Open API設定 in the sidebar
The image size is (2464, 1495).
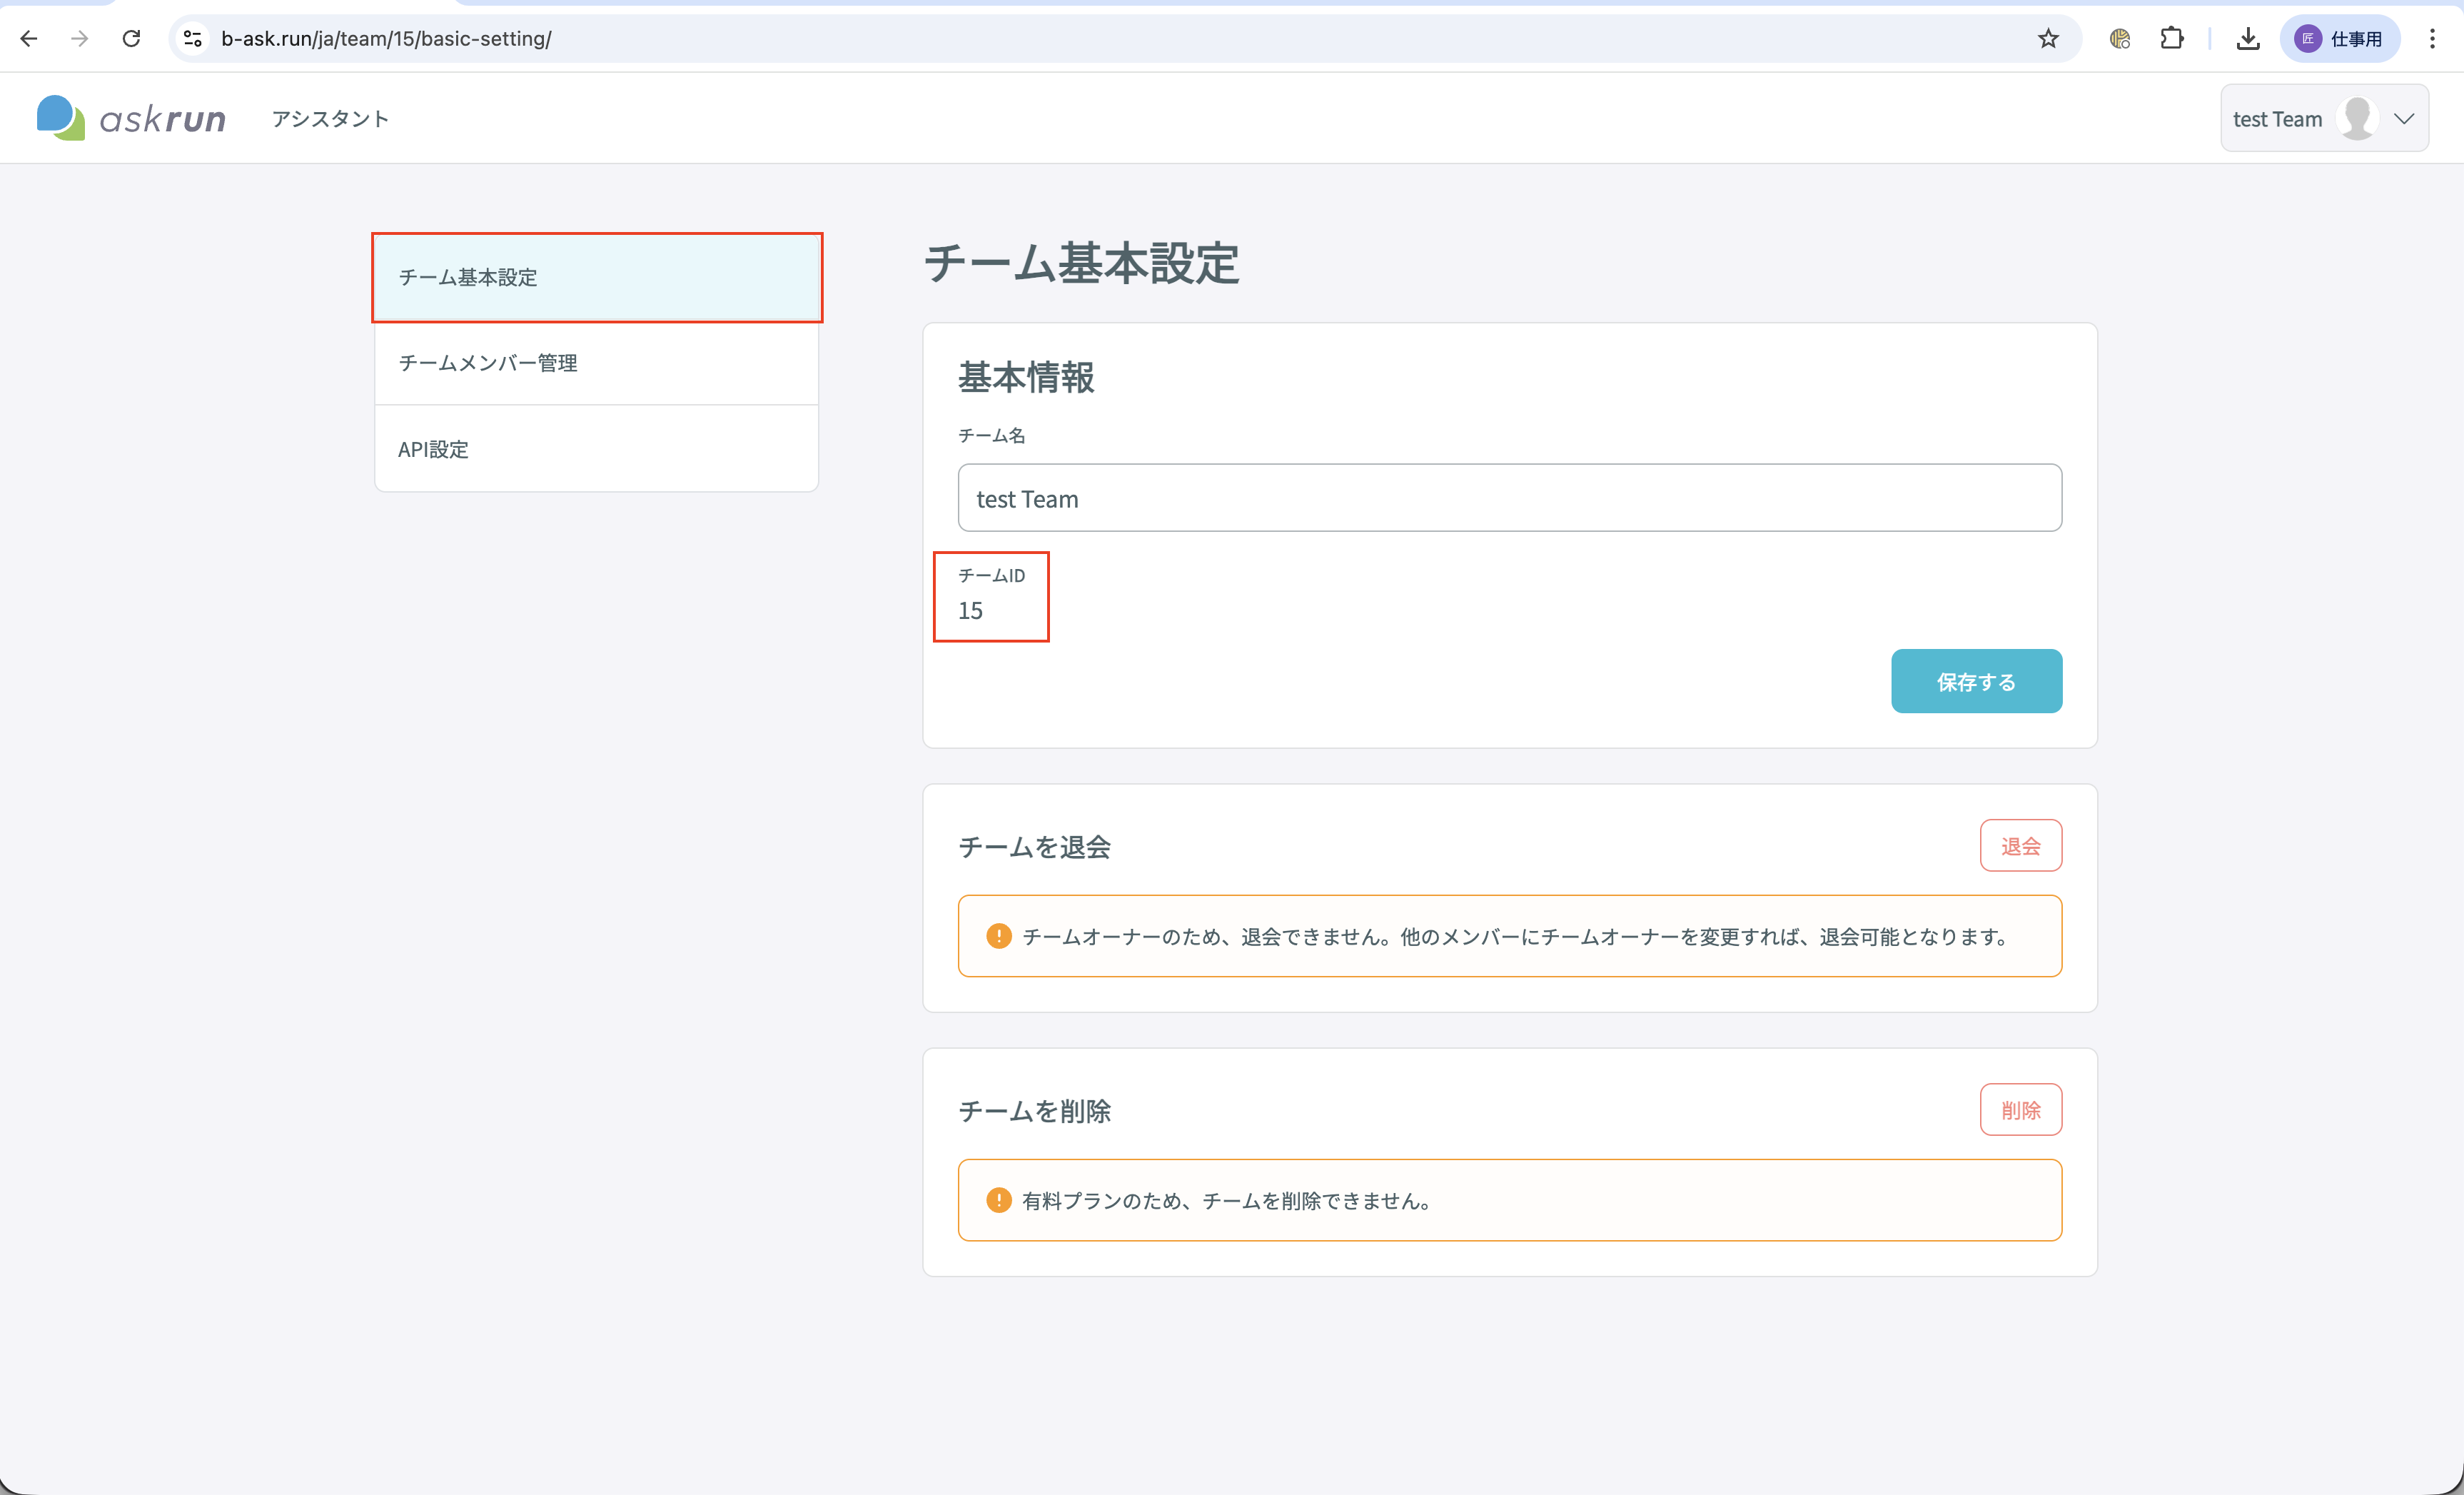coord(597,449)
